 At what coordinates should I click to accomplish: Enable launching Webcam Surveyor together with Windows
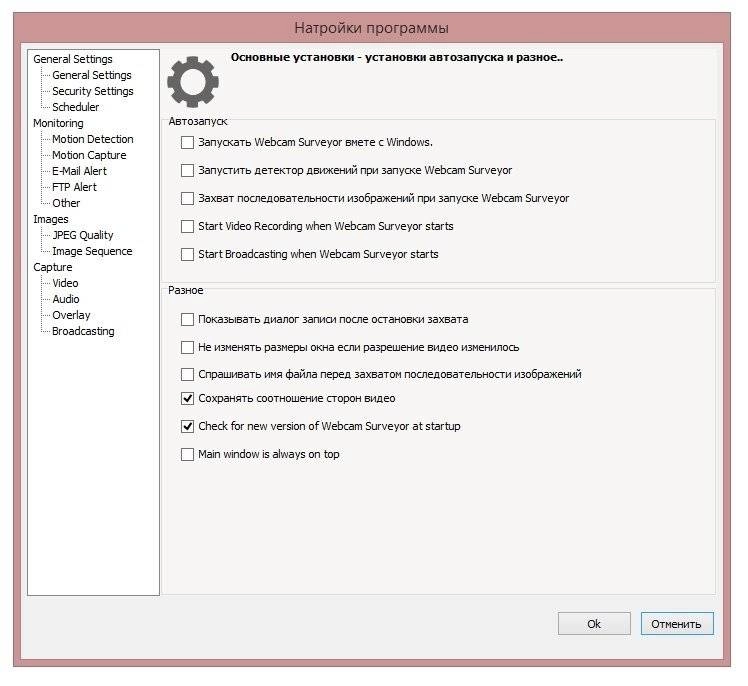coord(187,143)
